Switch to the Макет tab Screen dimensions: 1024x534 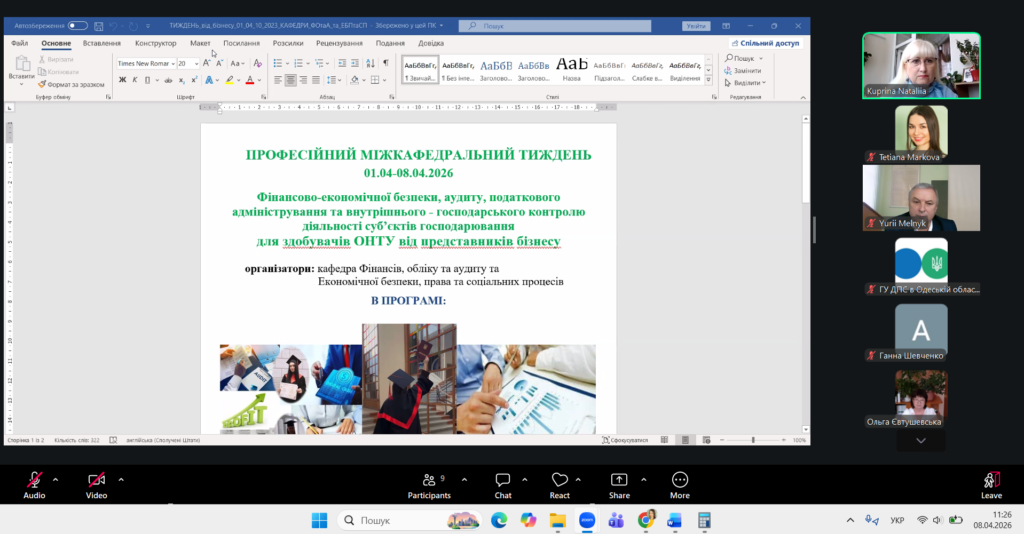[200, 43]
